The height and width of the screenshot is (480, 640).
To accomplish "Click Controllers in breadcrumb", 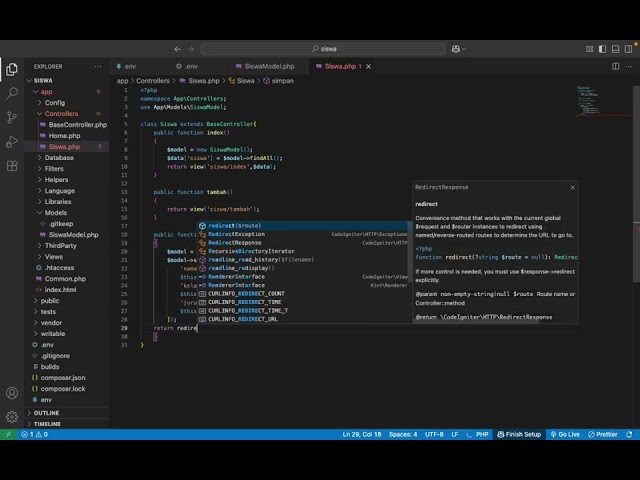I will (x=153, y=81).
